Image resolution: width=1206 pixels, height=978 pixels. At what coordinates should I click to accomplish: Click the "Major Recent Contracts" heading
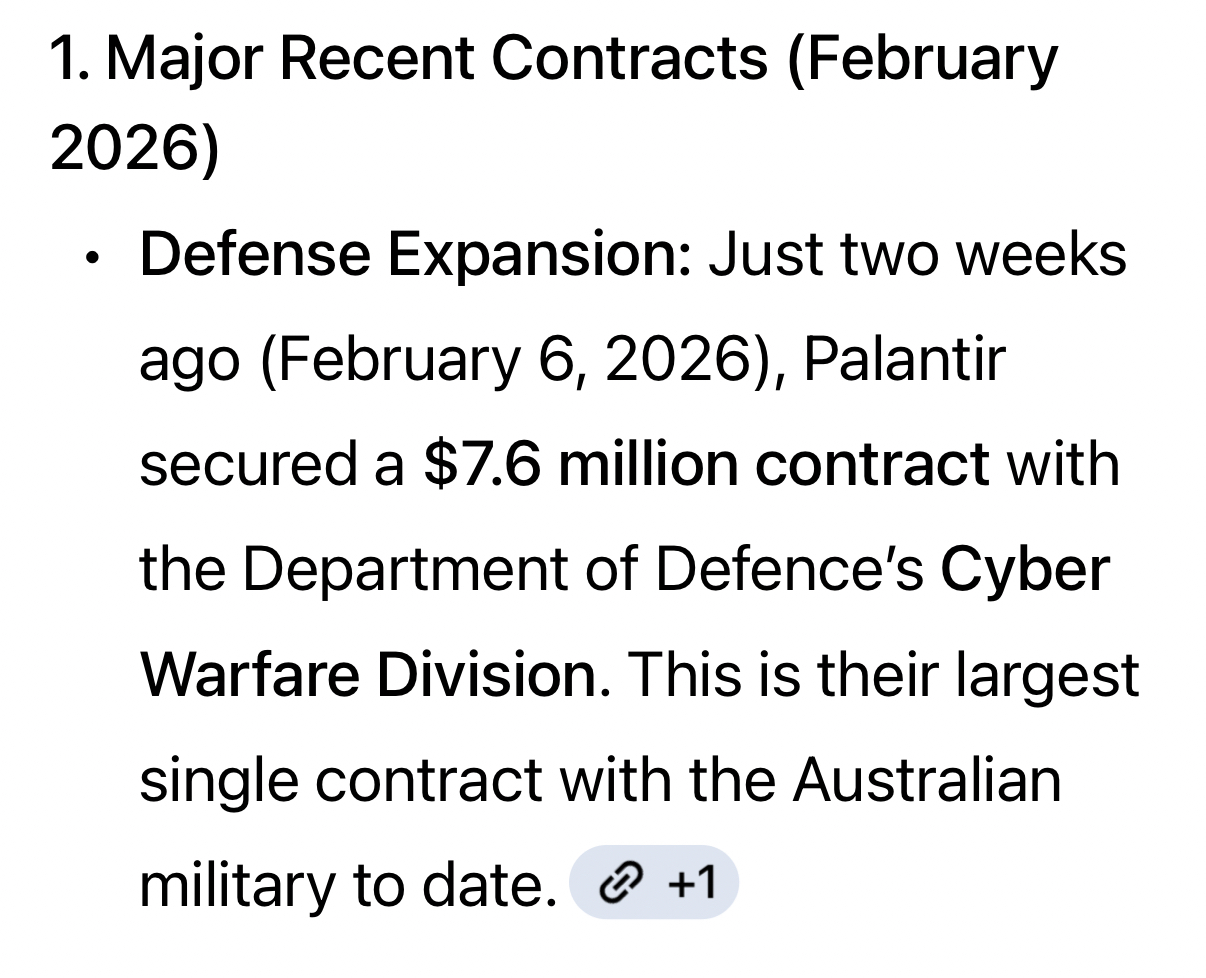coord(437,60)
